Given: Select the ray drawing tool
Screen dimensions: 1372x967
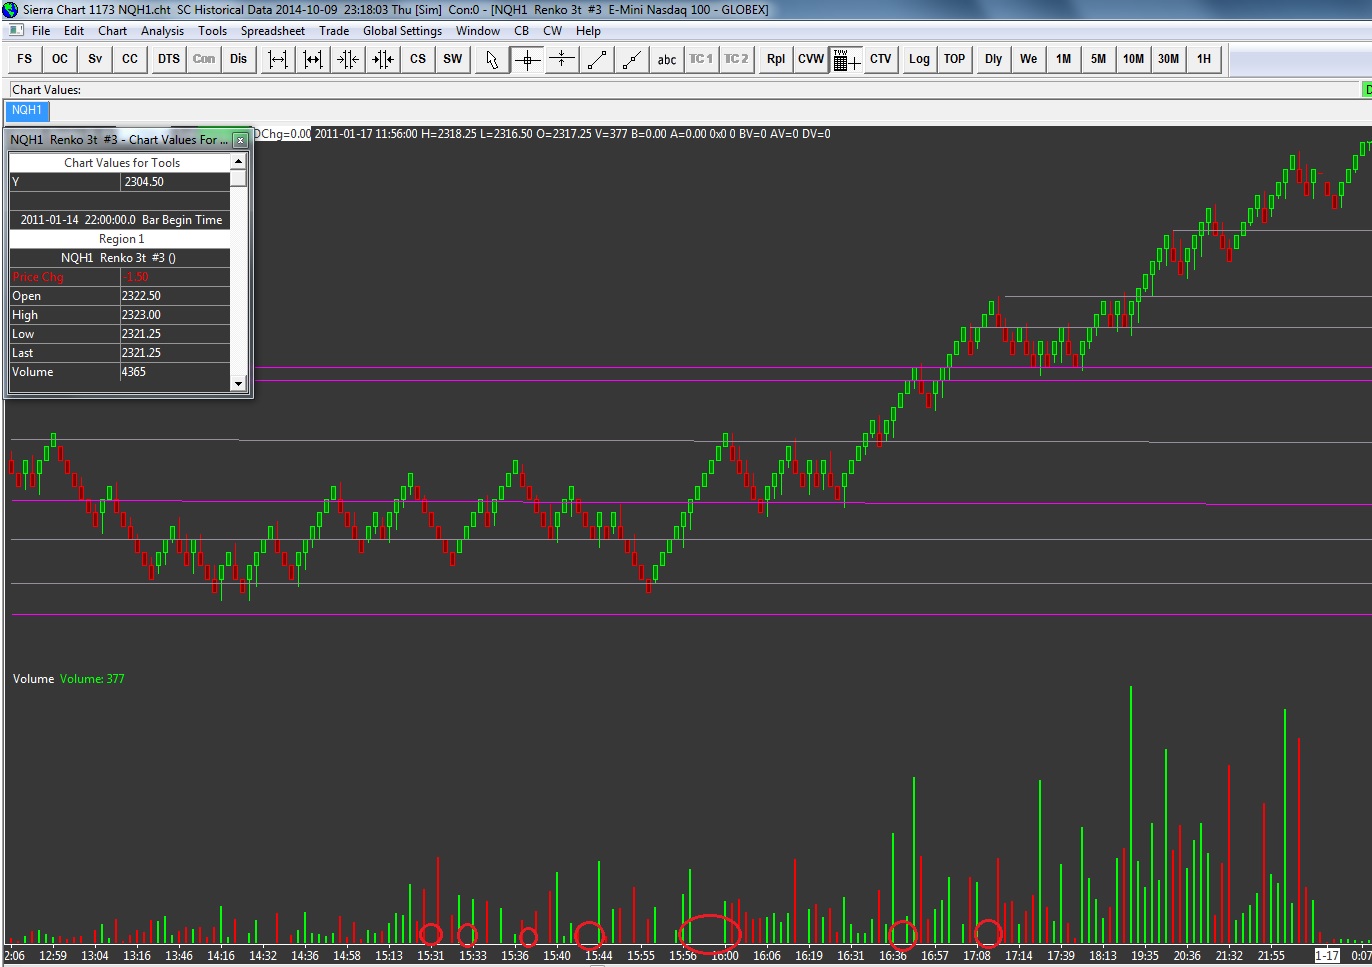Looking at the screenshot, I should (632, 59).
